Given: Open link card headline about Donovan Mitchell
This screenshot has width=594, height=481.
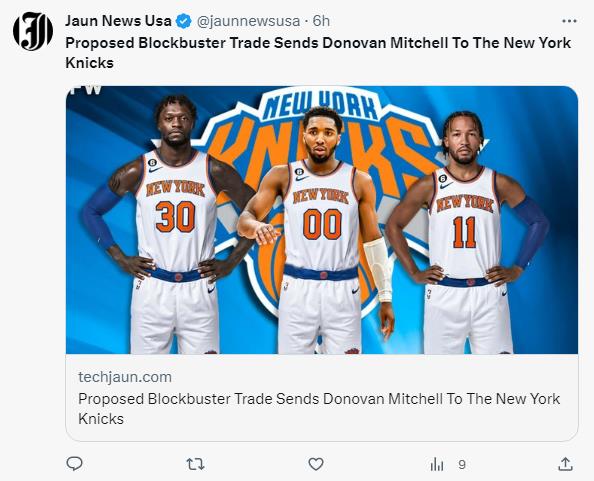Looking at the screenshot, I should coord(319,409).
